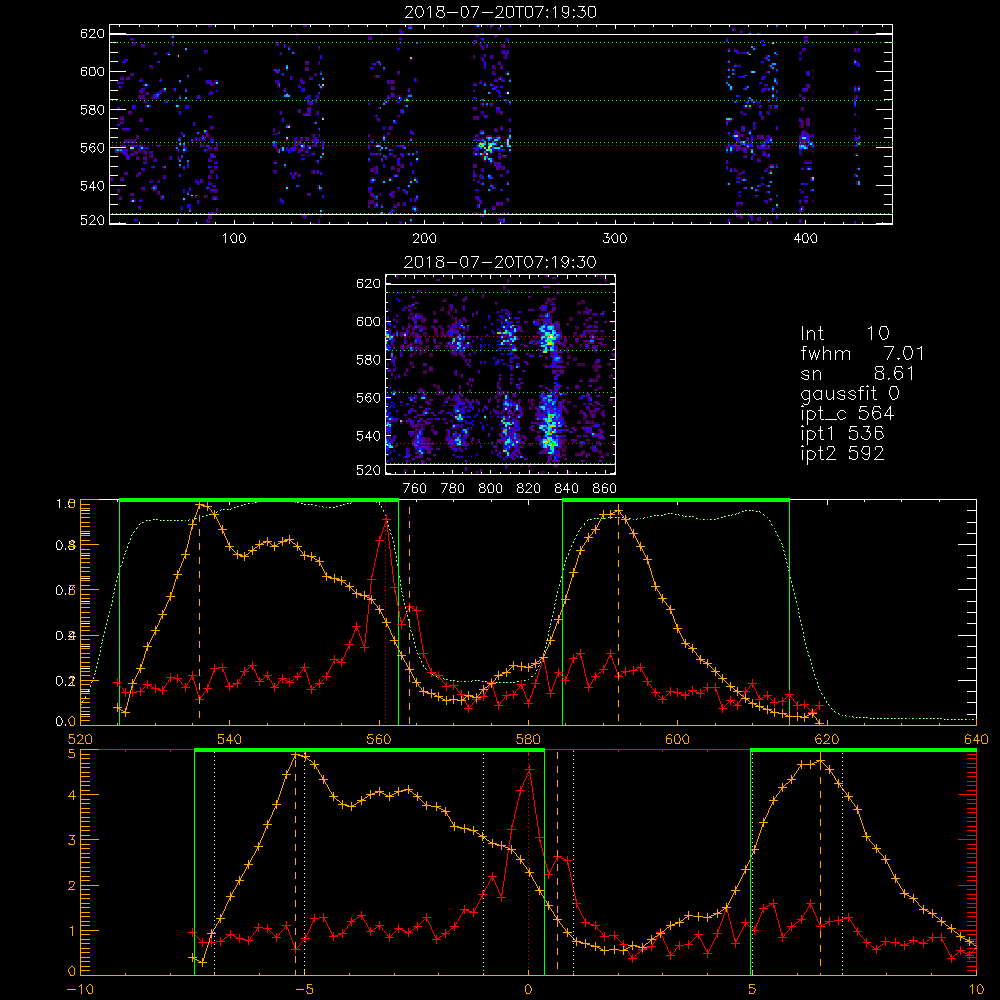1000x1000 pixels.
Task: Click the top plot title 2018-07-20T07:19:30
Action: [500, 12]
